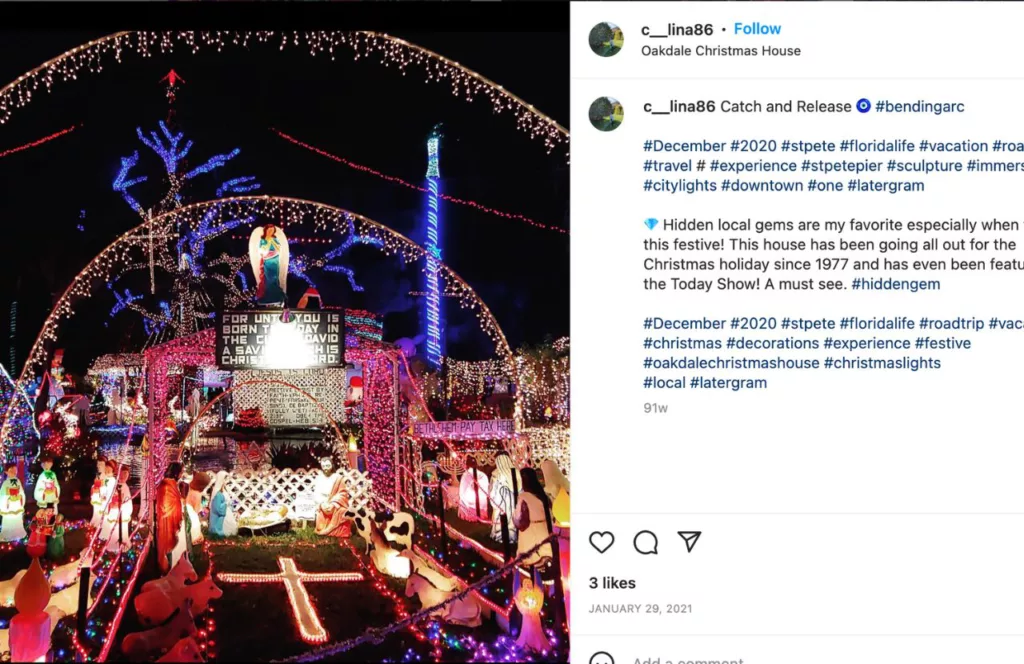Like the post with heart icon
Image resolution: width=1024 pixels, height=664 pixels.
(x=601, y=542)
